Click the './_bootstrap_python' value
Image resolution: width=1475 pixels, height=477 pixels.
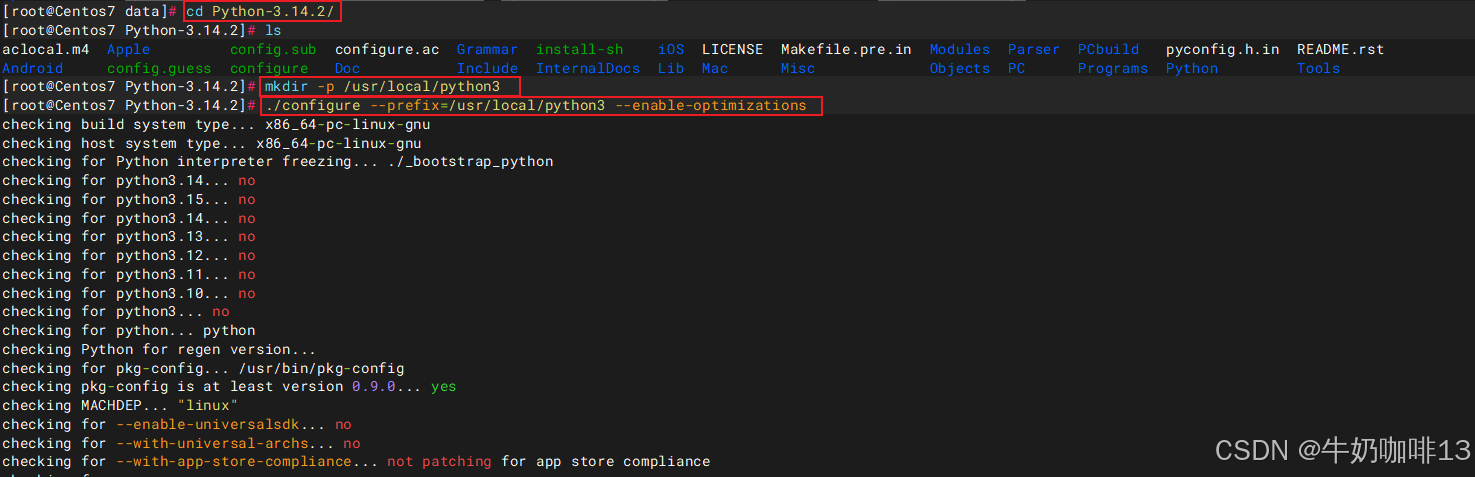pos(471,161)
